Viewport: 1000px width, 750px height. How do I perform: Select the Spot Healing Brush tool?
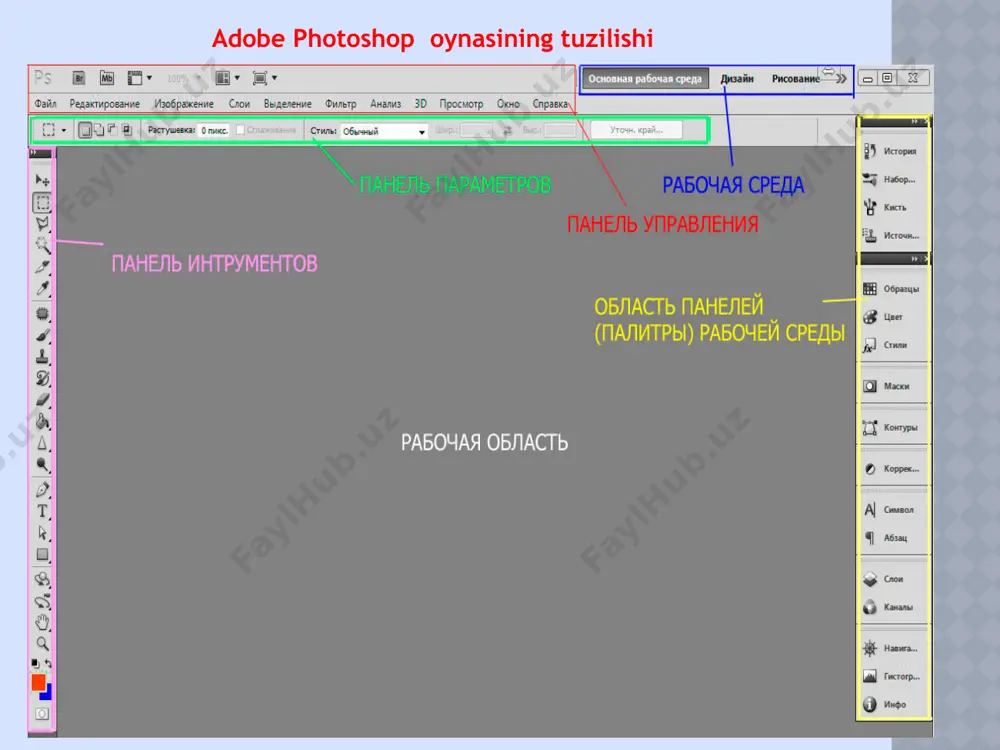point(42,314)
